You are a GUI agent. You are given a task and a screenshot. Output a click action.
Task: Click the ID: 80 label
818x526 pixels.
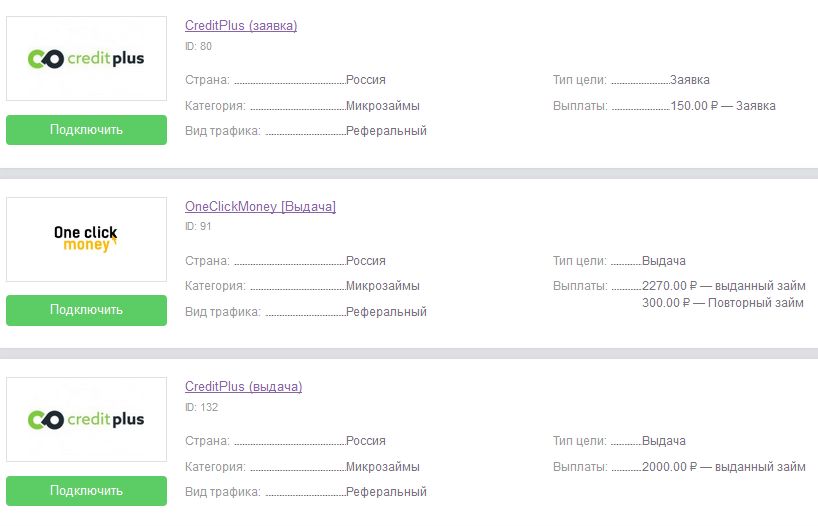198,46
